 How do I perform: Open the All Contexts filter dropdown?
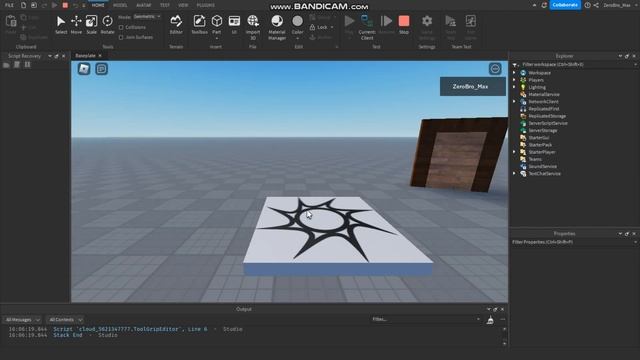(65, 320)
